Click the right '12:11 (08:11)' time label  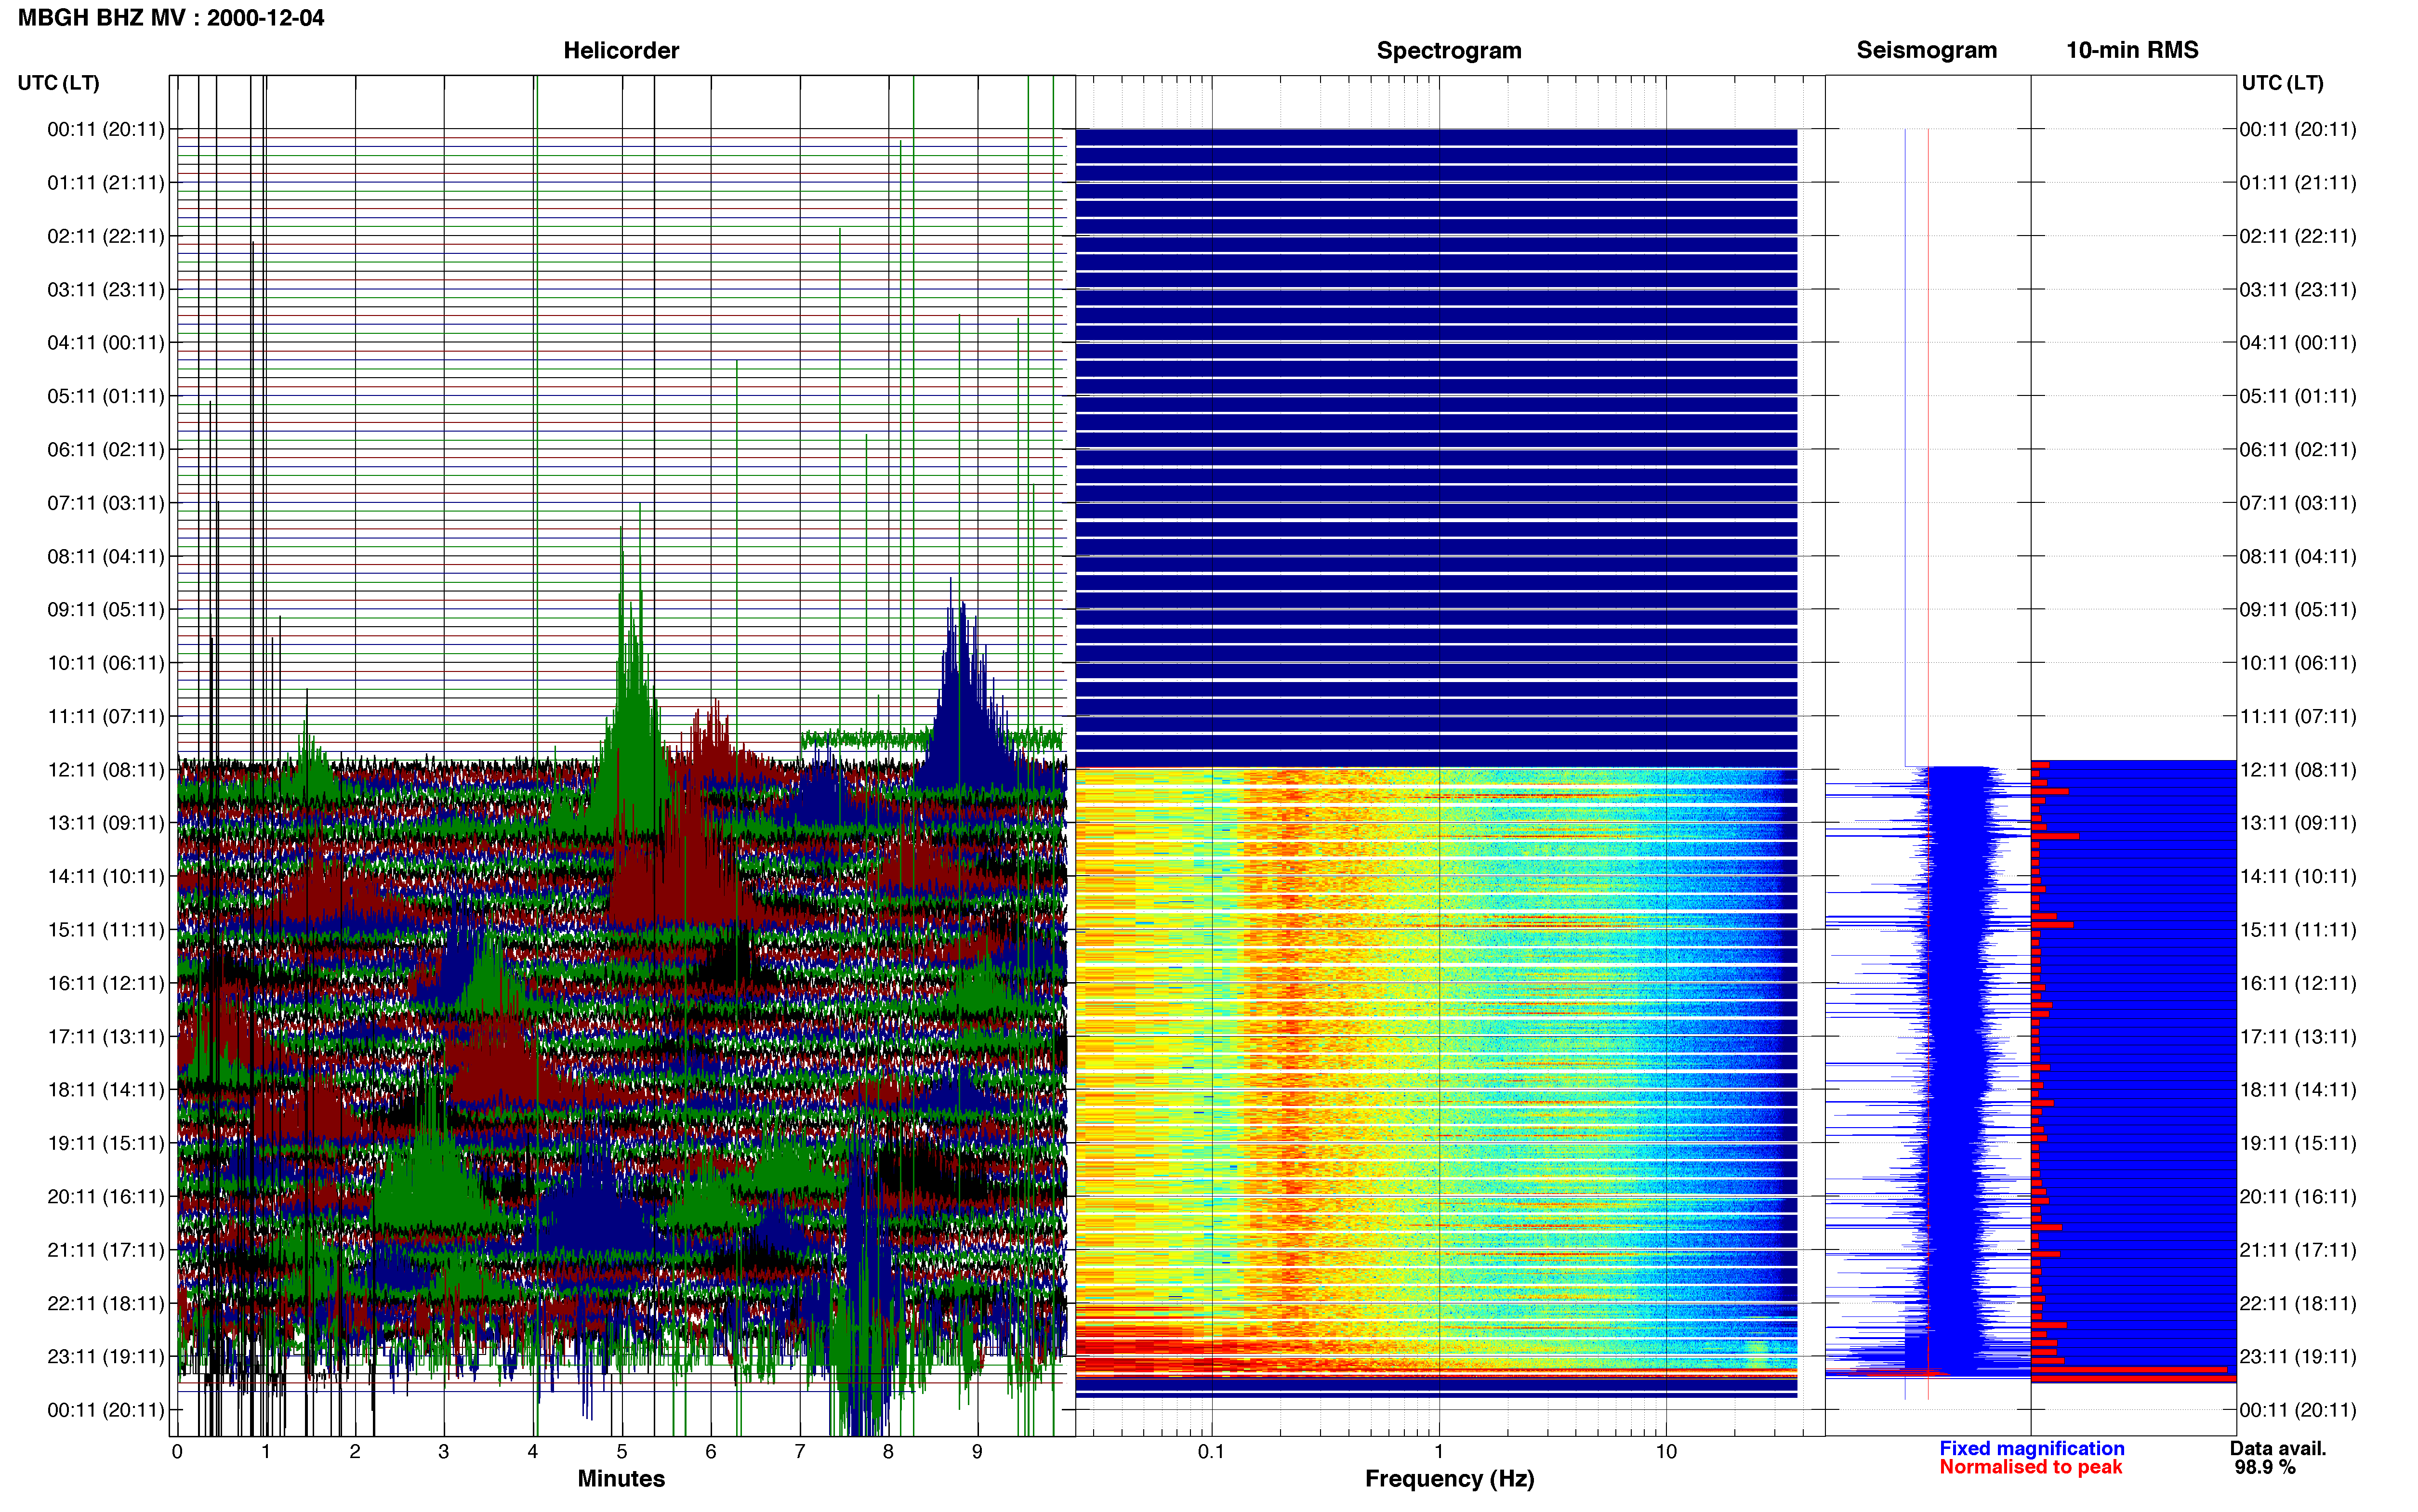click(x=2298, y=770)
